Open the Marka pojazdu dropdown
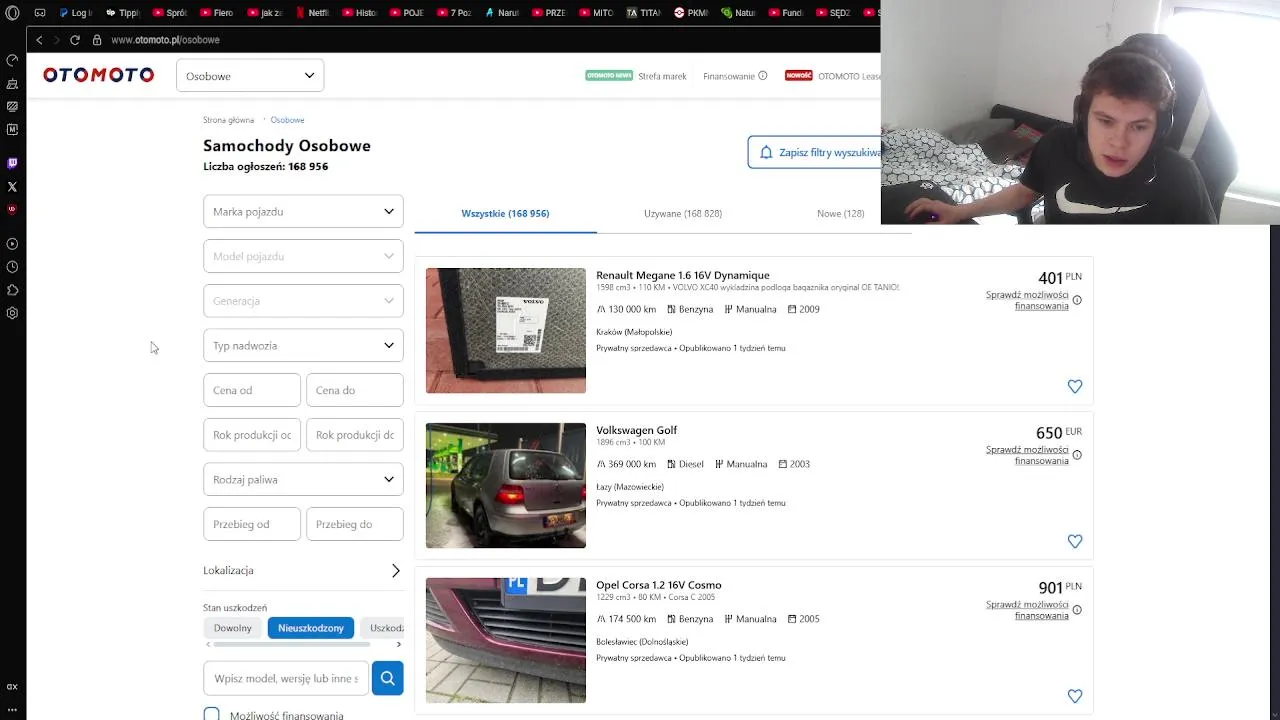Viewport: 1280px width, 720px height. 303,211
